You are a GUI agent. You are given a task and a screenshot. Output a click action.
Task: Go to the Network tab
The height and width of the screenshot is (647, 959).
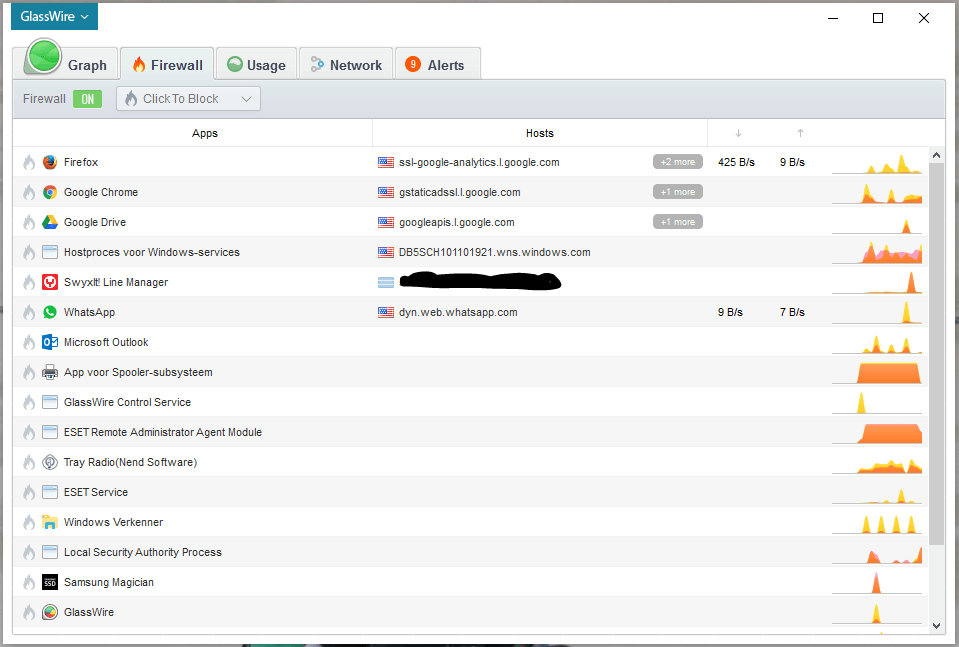[x=346, y=64]
